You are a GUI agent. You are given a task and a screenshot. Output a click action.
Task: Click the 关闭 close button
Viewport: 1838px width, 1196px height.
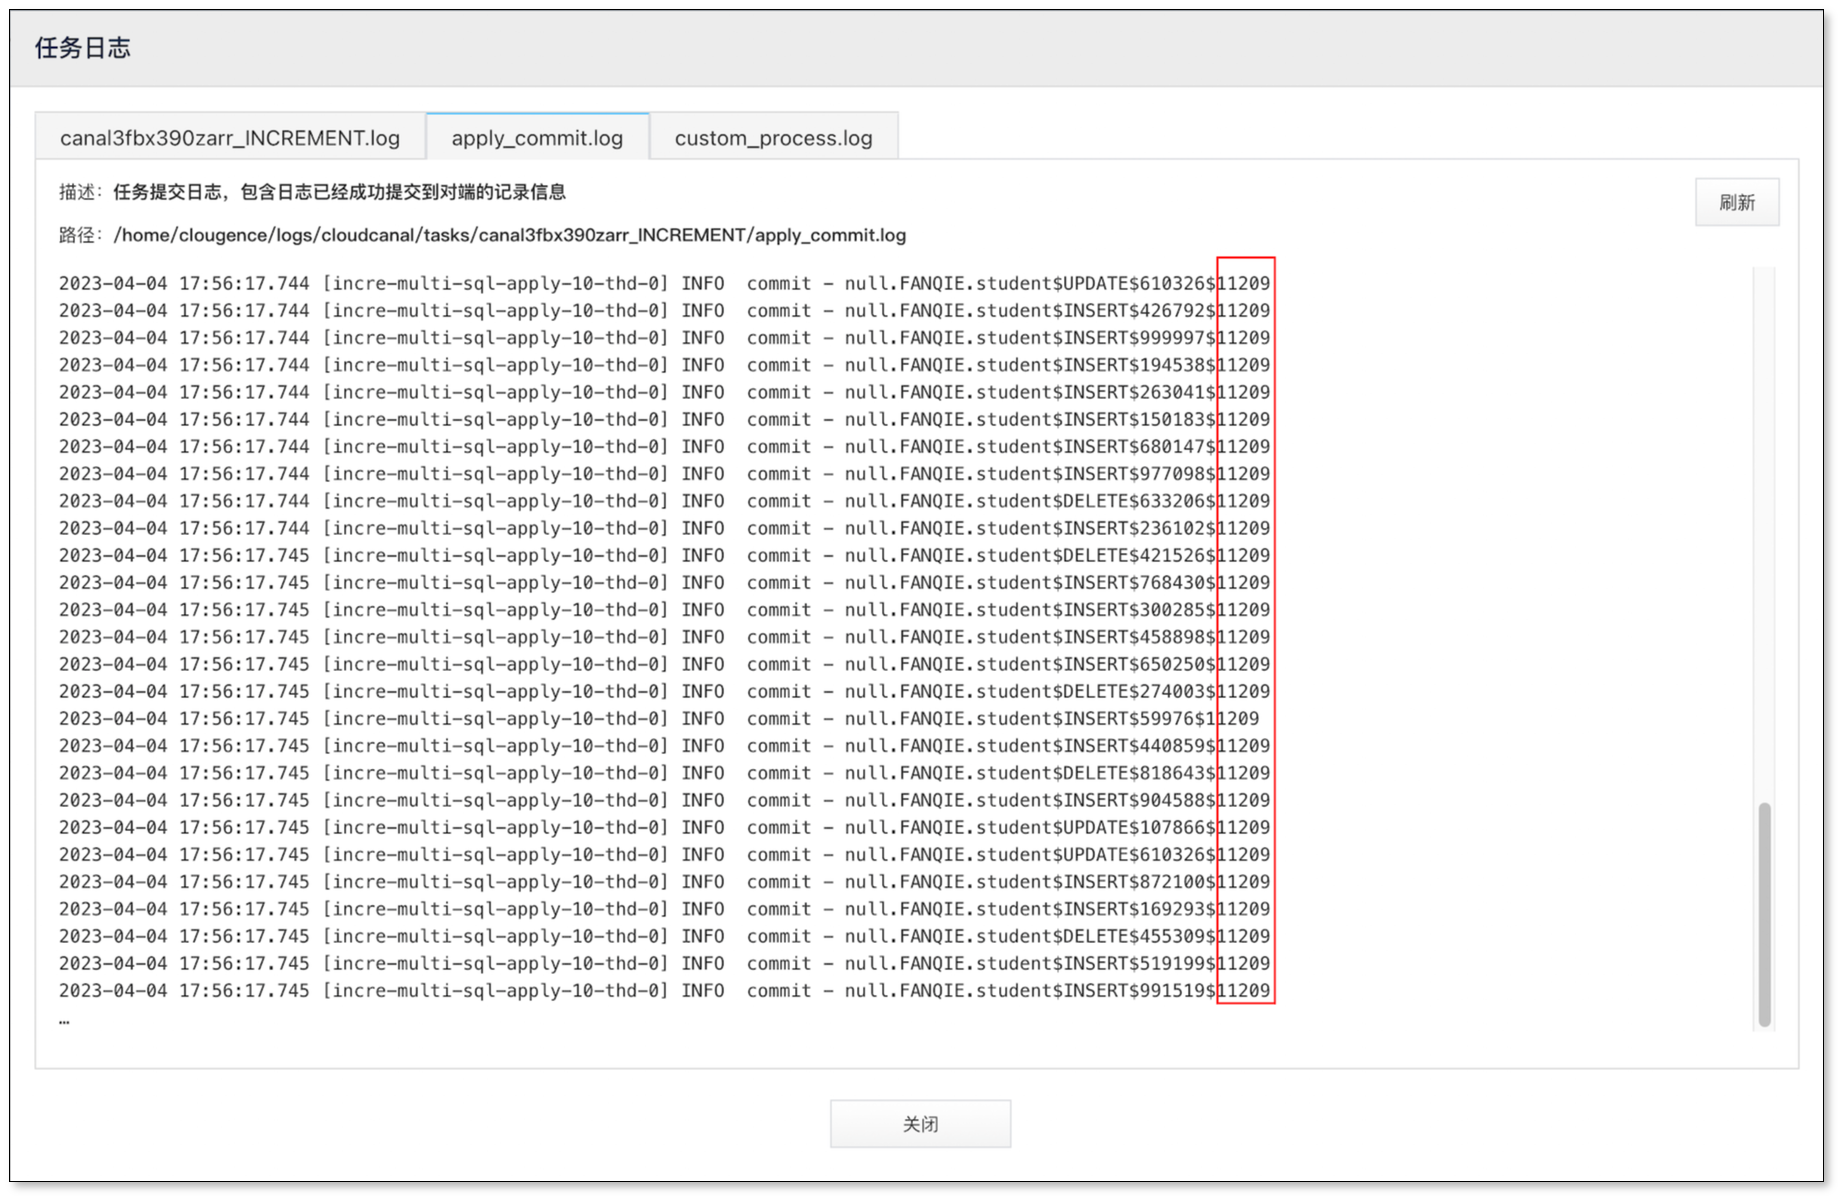(919, 1123)
